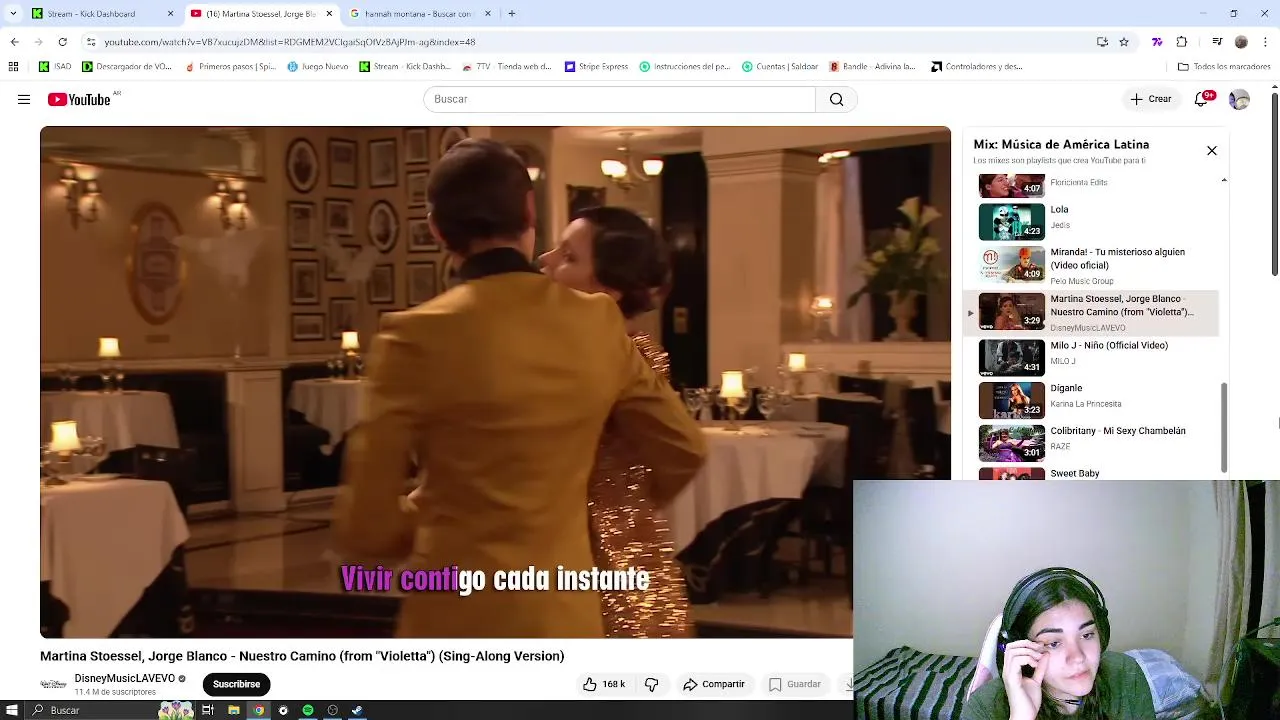Screen dimensions: 1280x720
Task: Open Task View on the taskbar
Action: [208, 710]
